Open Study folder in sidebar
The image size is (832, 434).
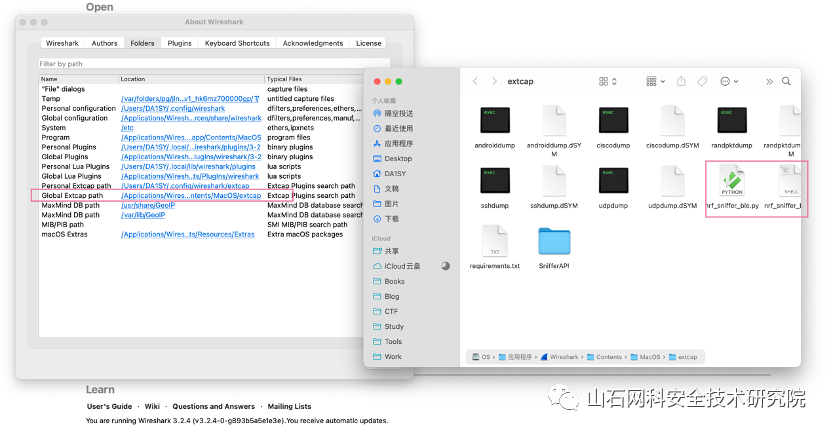coord(388,326)
